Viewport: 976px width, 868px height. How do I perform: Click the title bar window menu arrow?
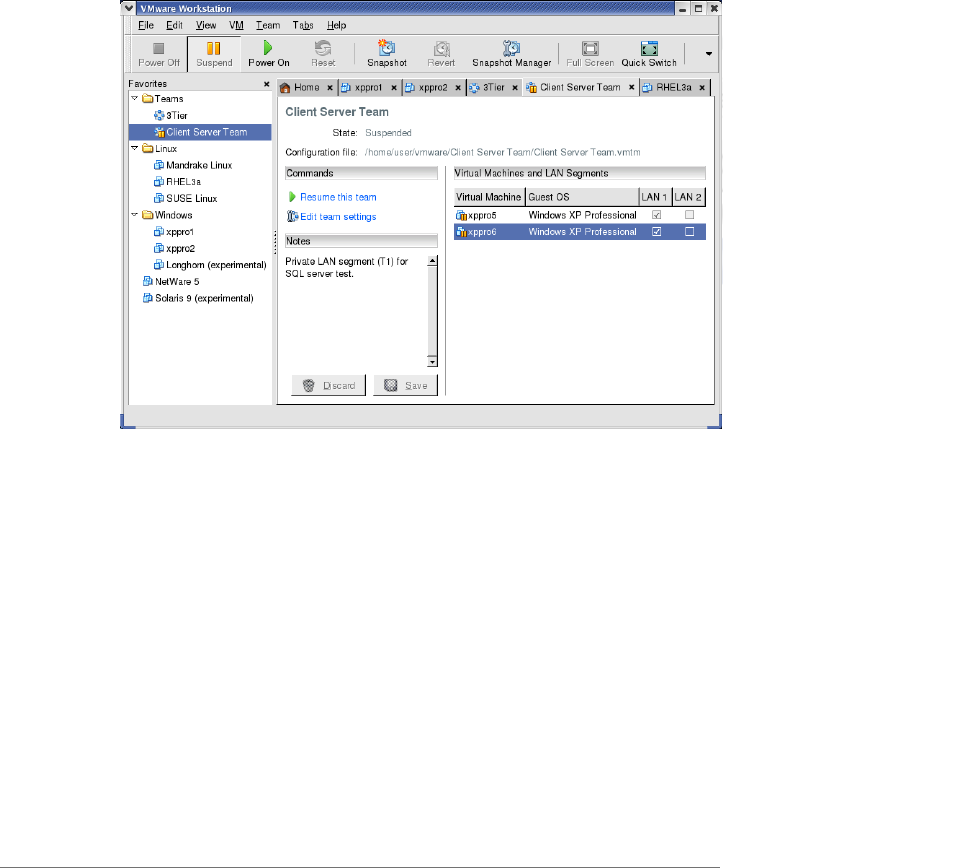pyautogui.click(x=128, y=8)
